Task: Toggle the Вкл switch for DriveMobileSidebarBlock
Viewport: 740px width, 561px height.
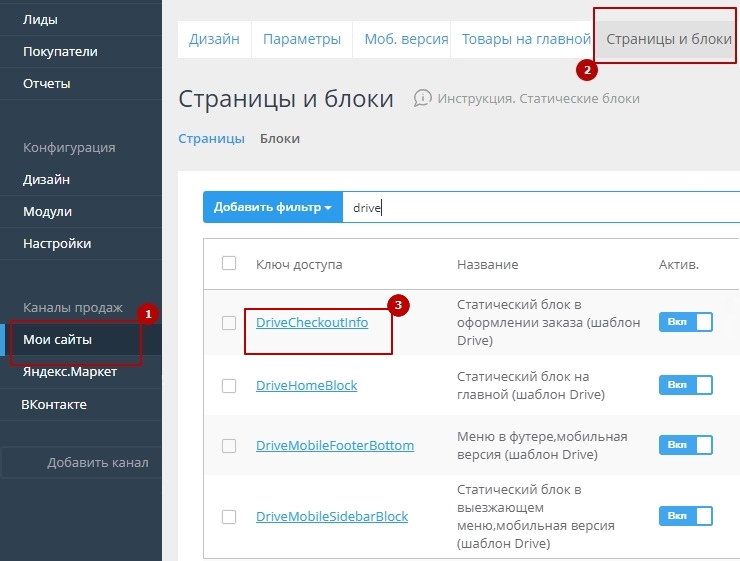Action: pyautogui.click(x=686, y=516)
